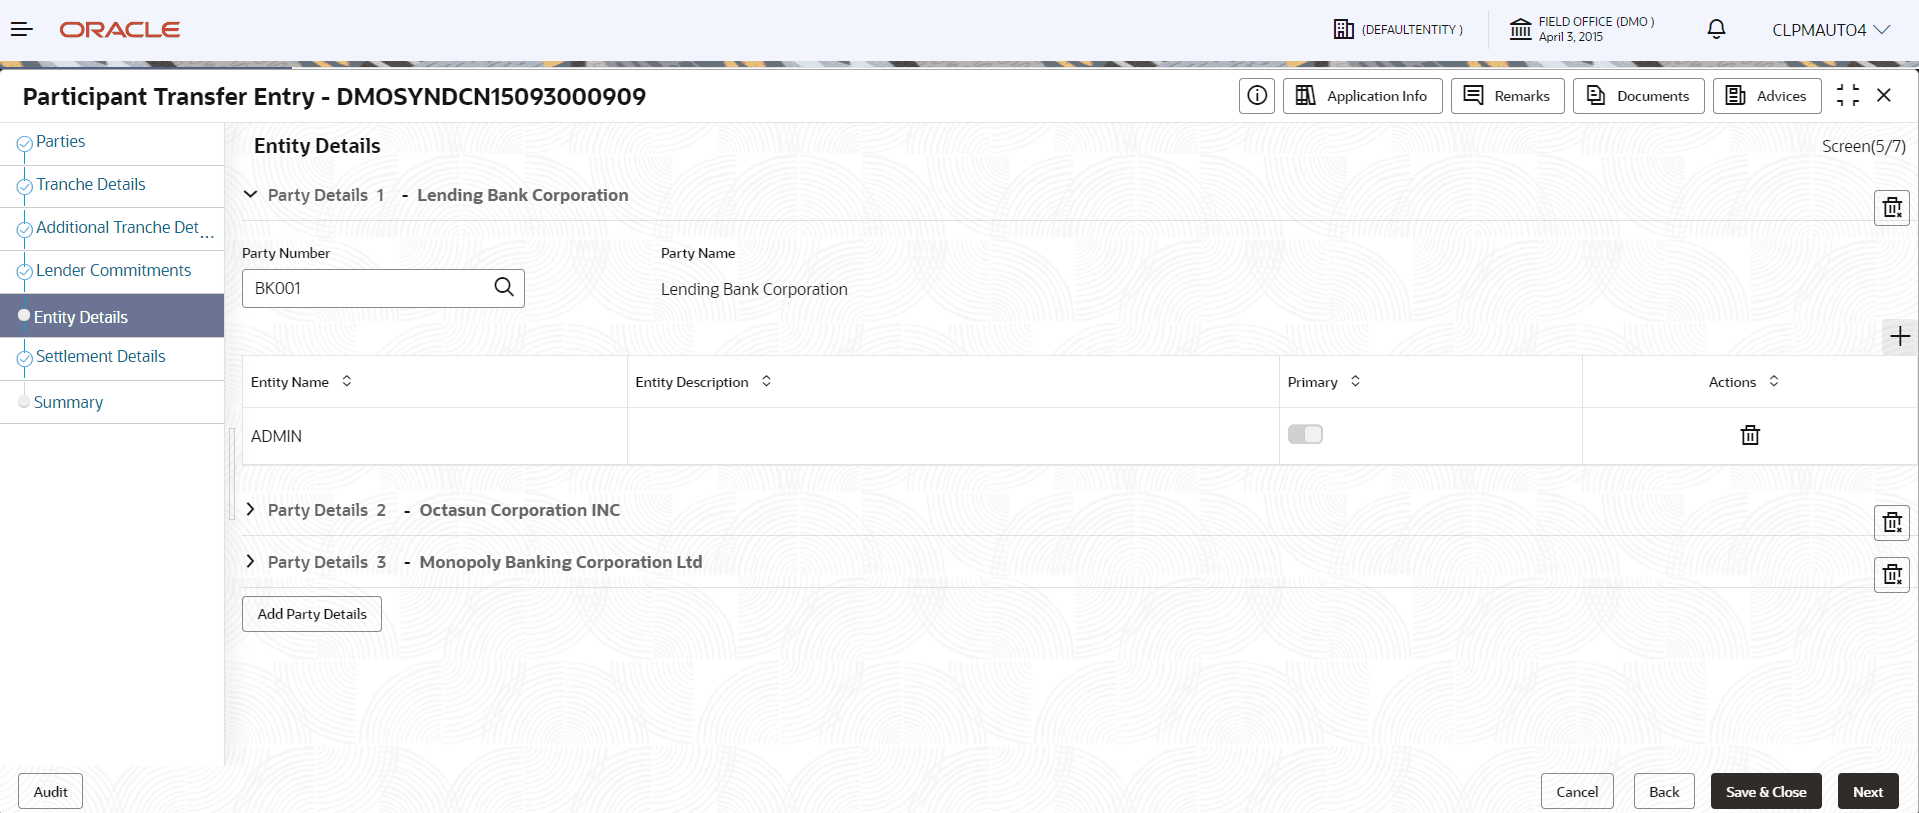
Task: Click the Audit button
Action: (x=51, y=792)
